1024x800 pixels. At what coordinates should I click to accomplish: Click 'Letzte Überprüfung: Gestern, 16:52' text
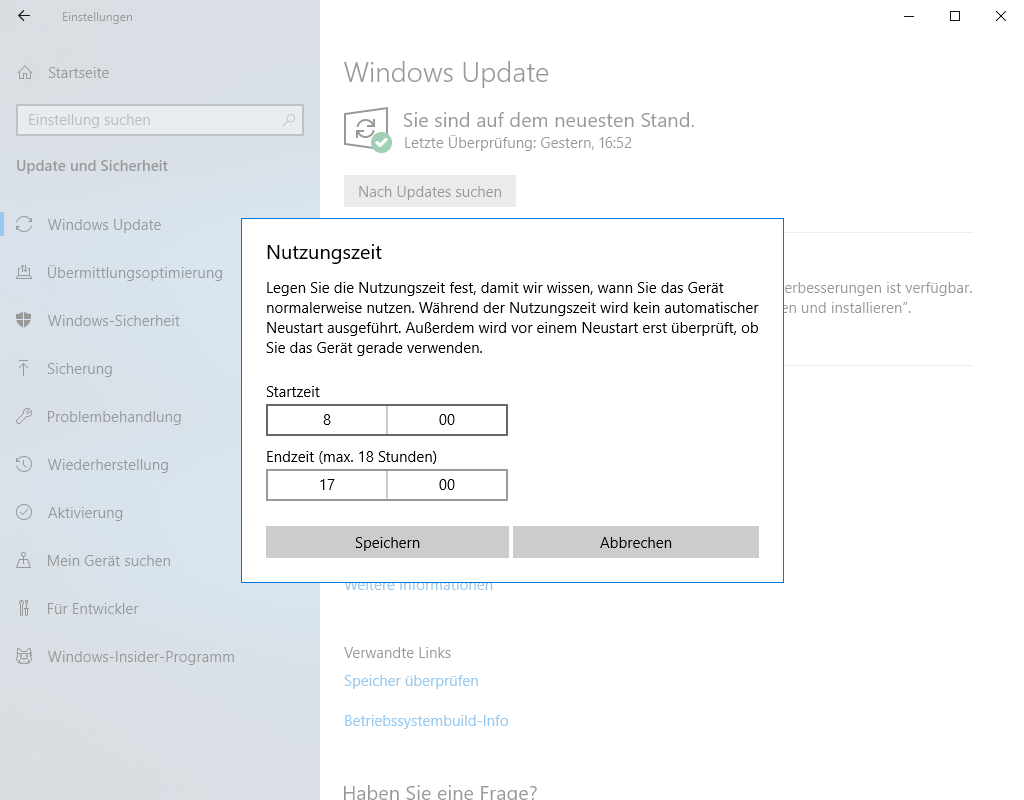(x=518, y=143)
